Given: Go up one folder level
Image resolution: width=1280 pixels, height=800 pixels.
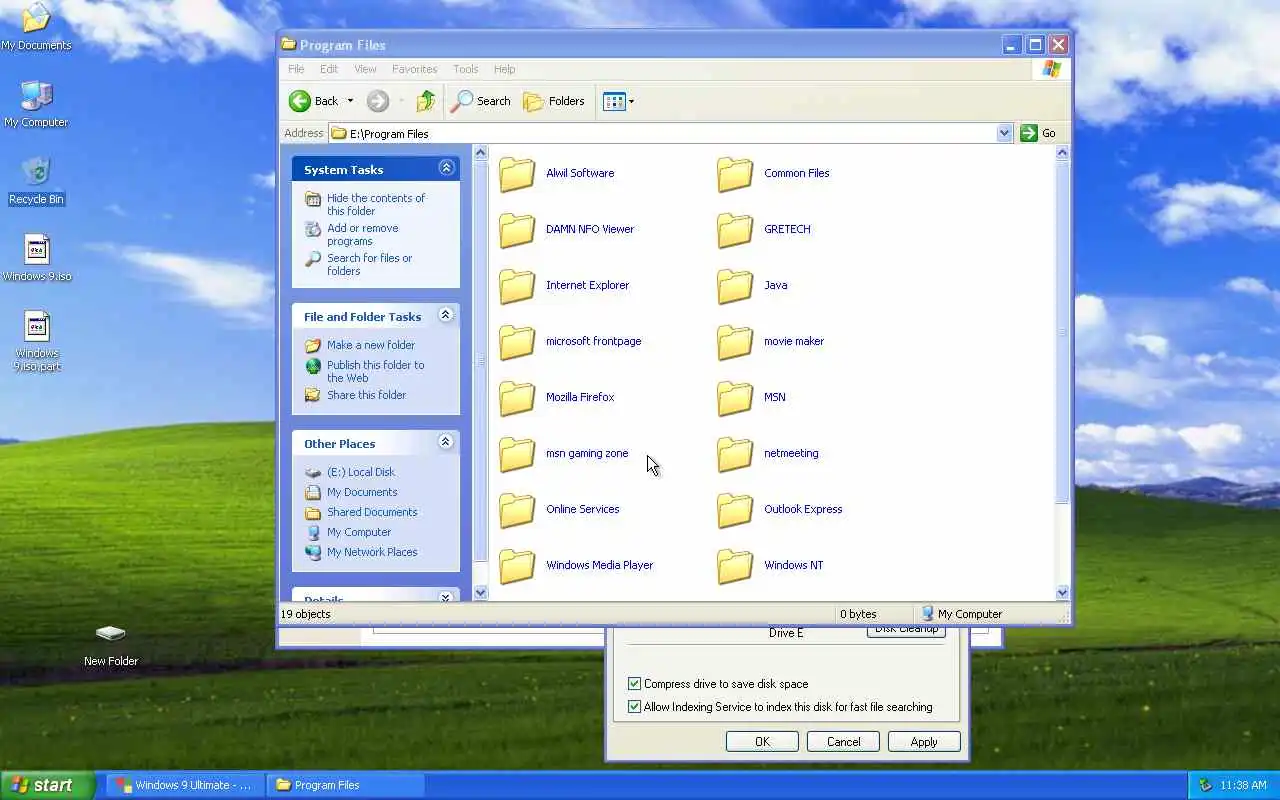Looking at the screenshot, I should point(426,101).
